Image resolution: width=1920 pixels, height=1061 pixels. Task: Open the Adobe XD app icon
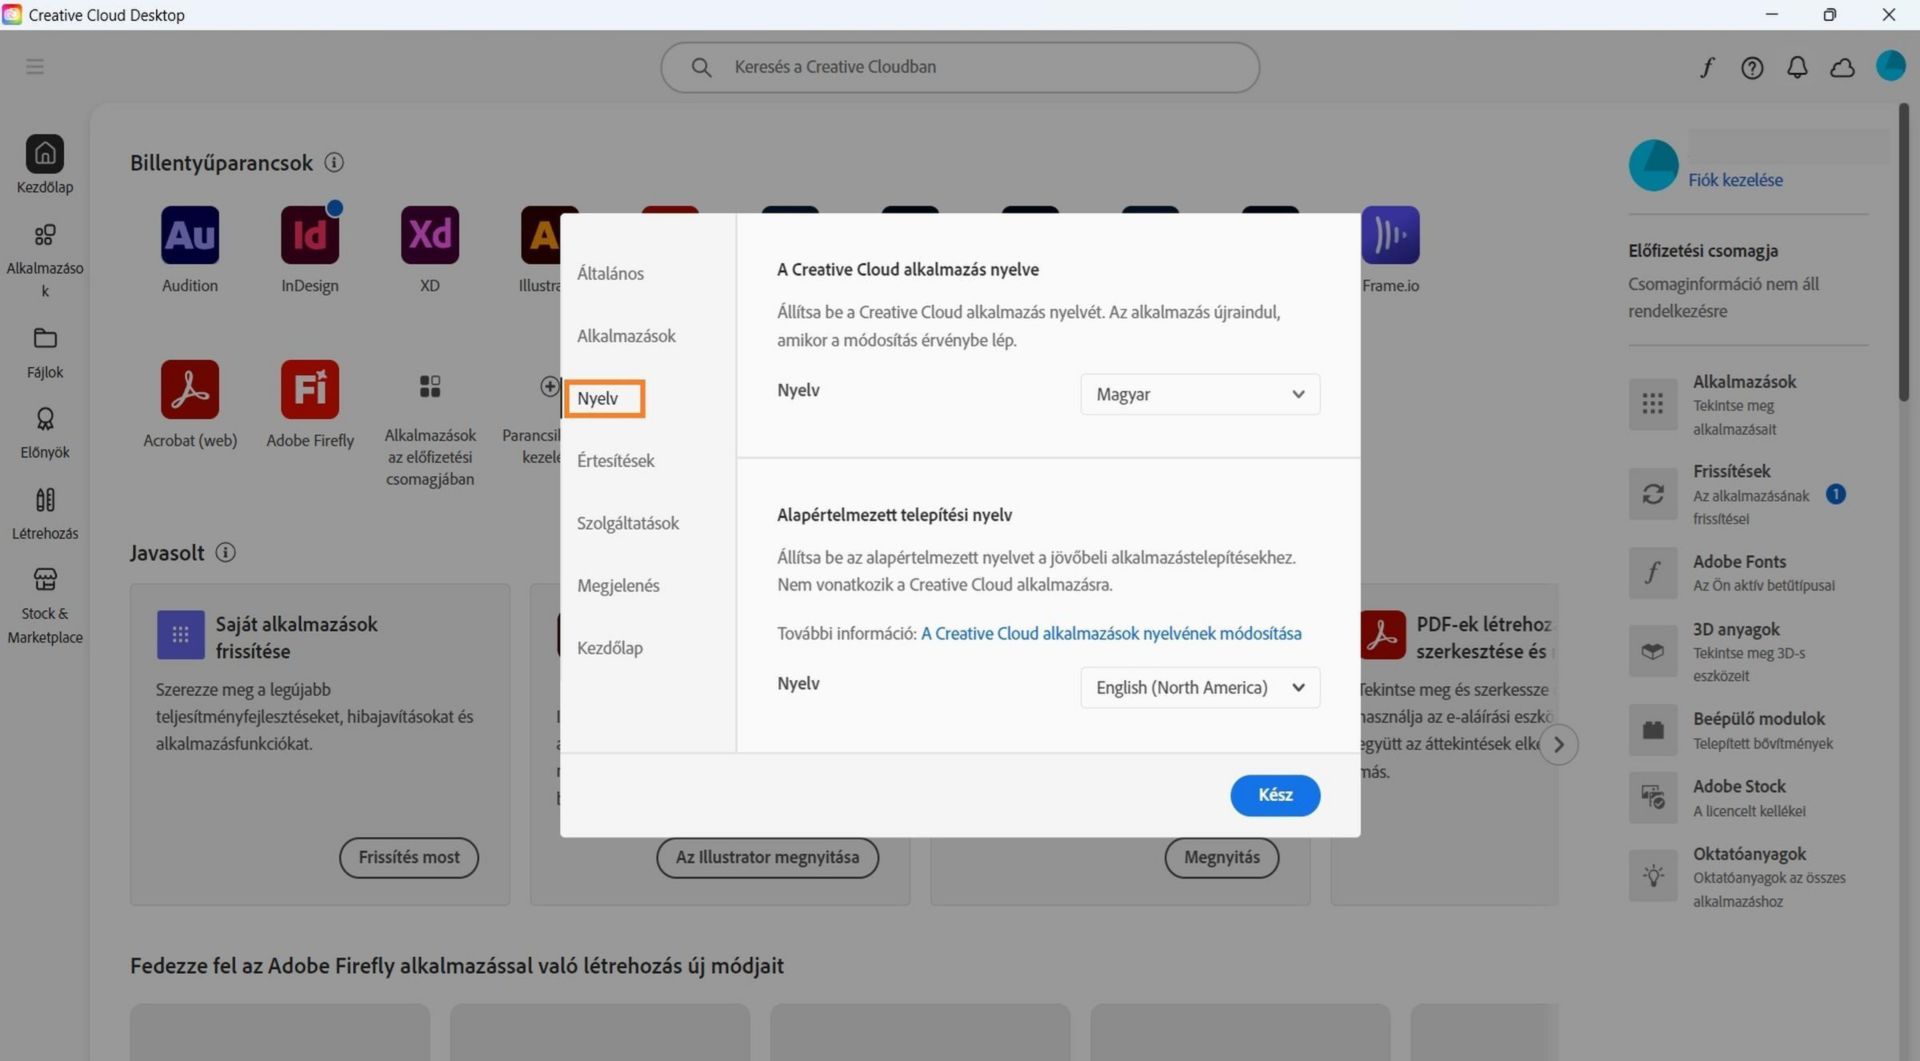(430, 235)
